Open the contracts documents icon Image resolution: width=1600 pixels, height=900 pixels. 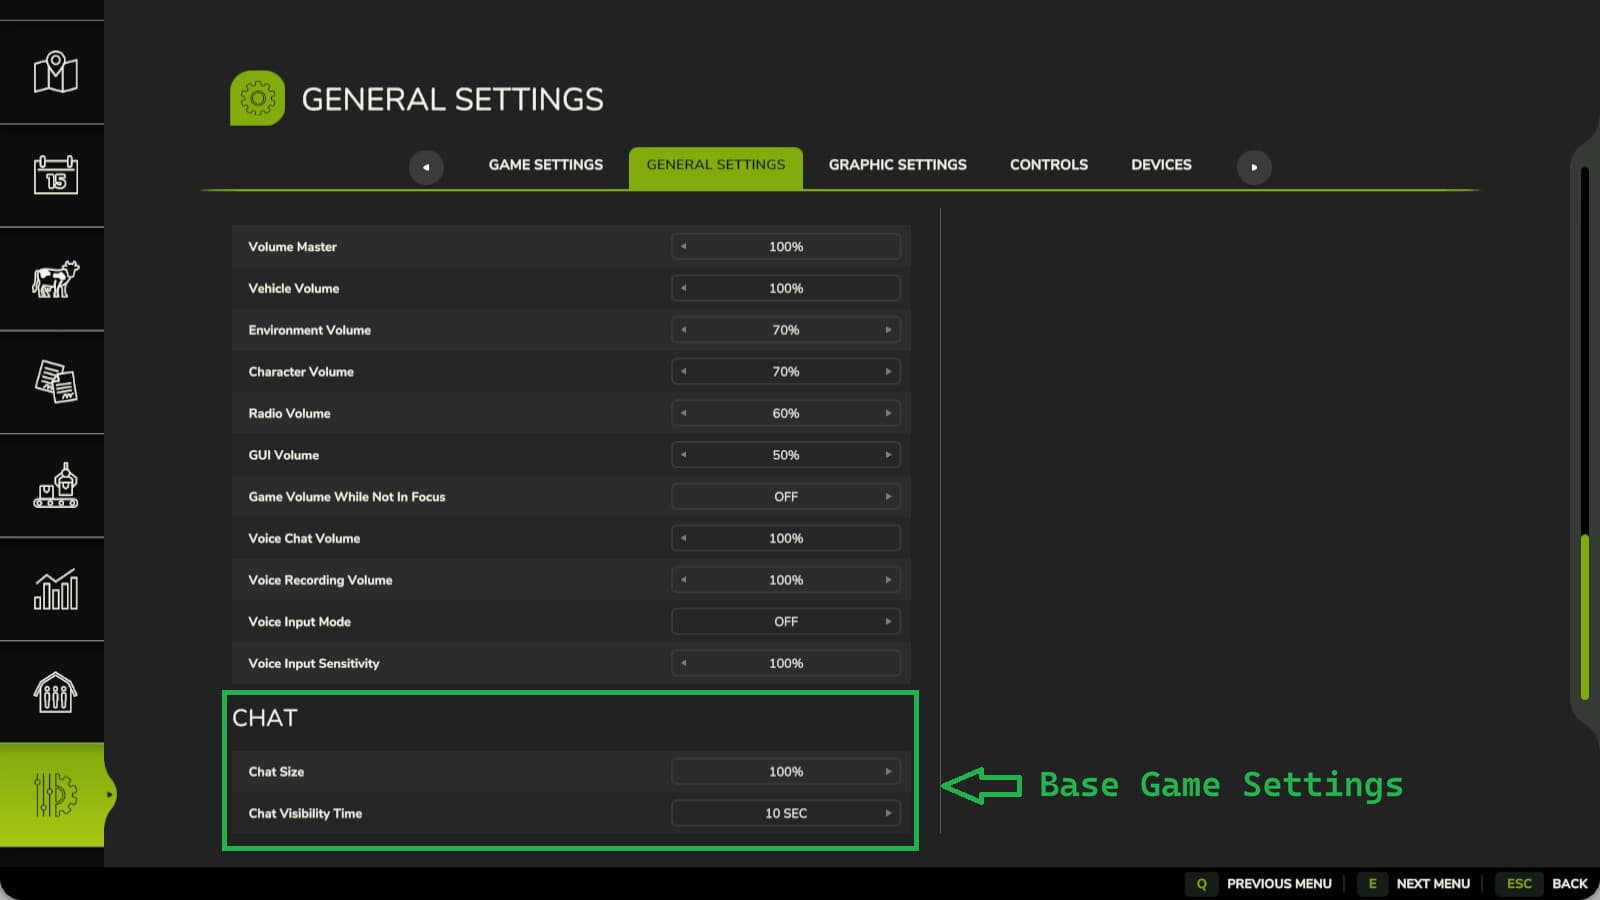pyautogui.click(x=55, y=382)
